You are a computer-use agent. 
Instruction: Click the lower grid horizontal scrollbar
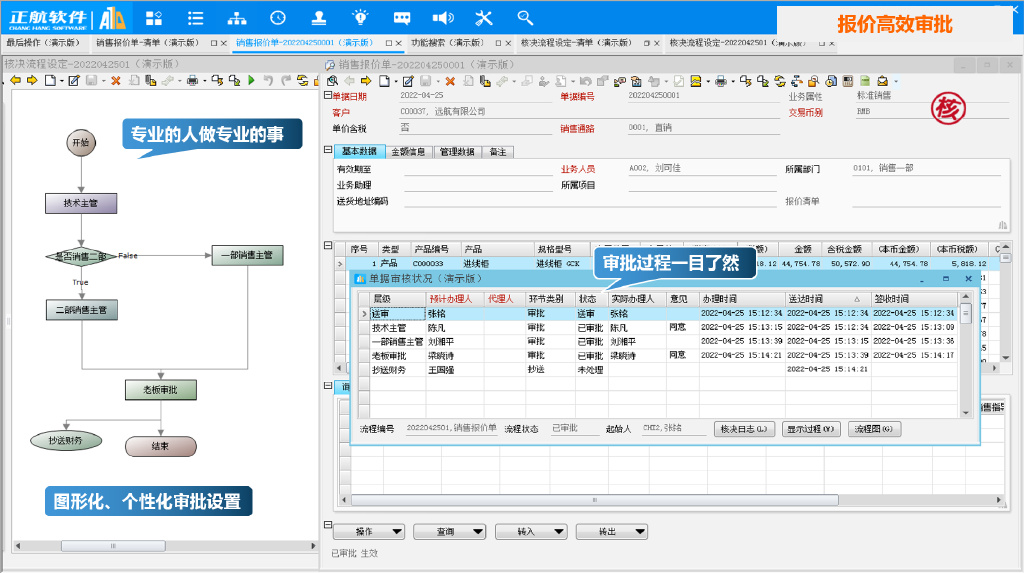pyautogui.click(x=594, y=500)
